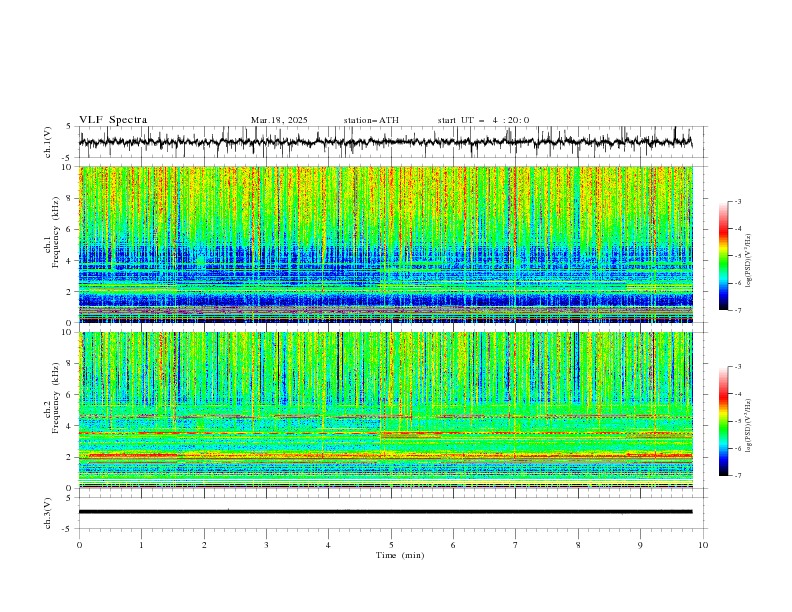Click the 'station=ATH' label
Image resolution: width=792 pixels, height=612 pixels.
(371, 120)
